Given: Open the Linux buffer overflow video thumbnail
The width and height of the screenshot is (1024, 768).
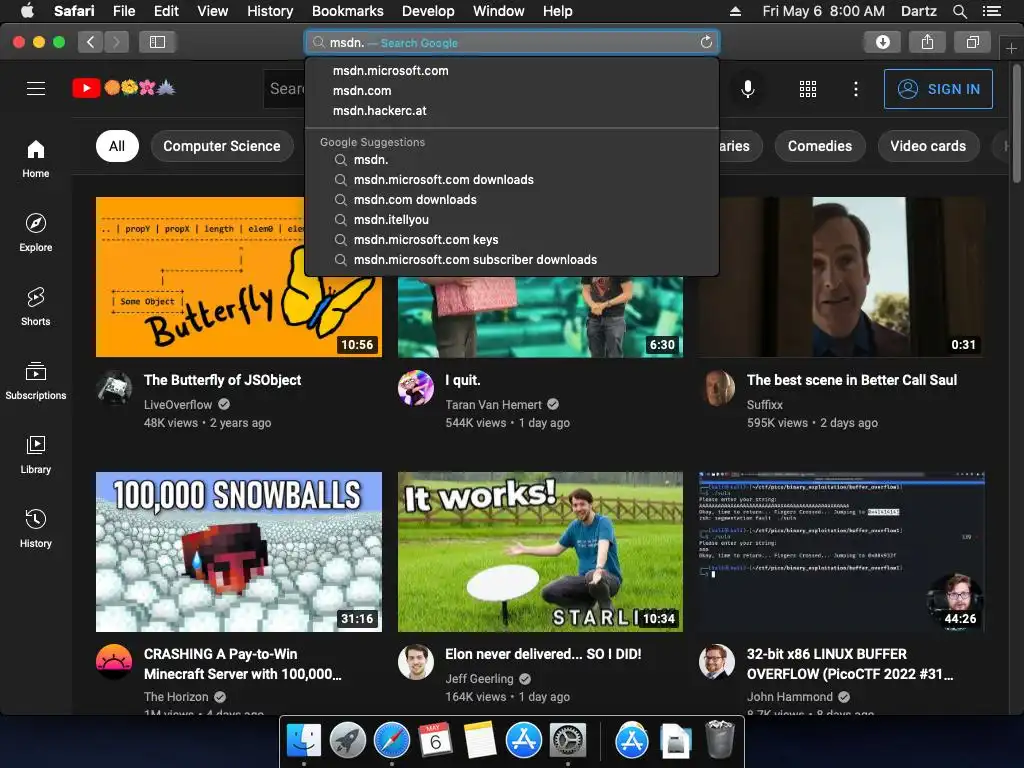Looking at the screenshot, I should (x=842, y=552).
